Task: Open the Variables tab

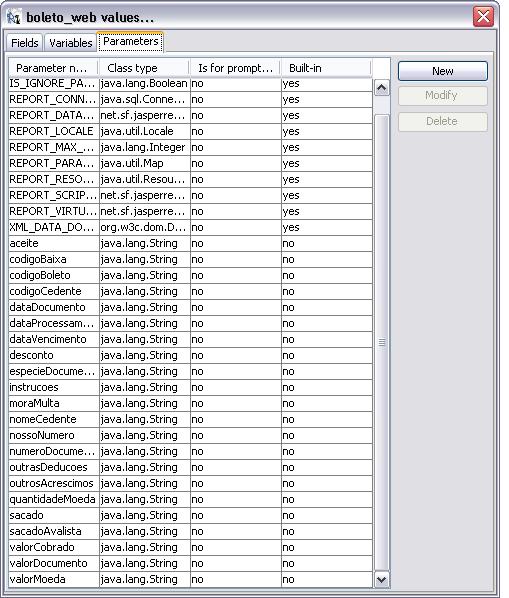Action: click(x=71, y=43)
